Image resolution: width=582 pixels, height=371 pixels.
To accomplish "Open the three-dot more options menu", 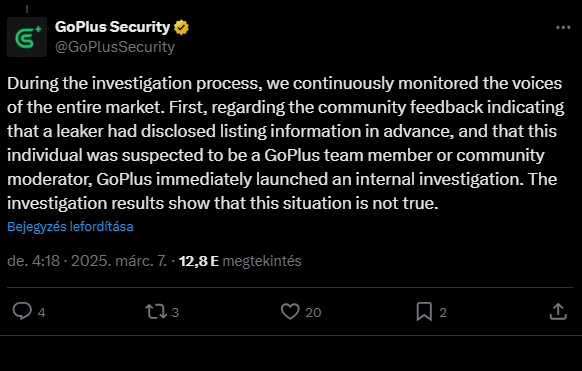I will (x=563, y=28).
